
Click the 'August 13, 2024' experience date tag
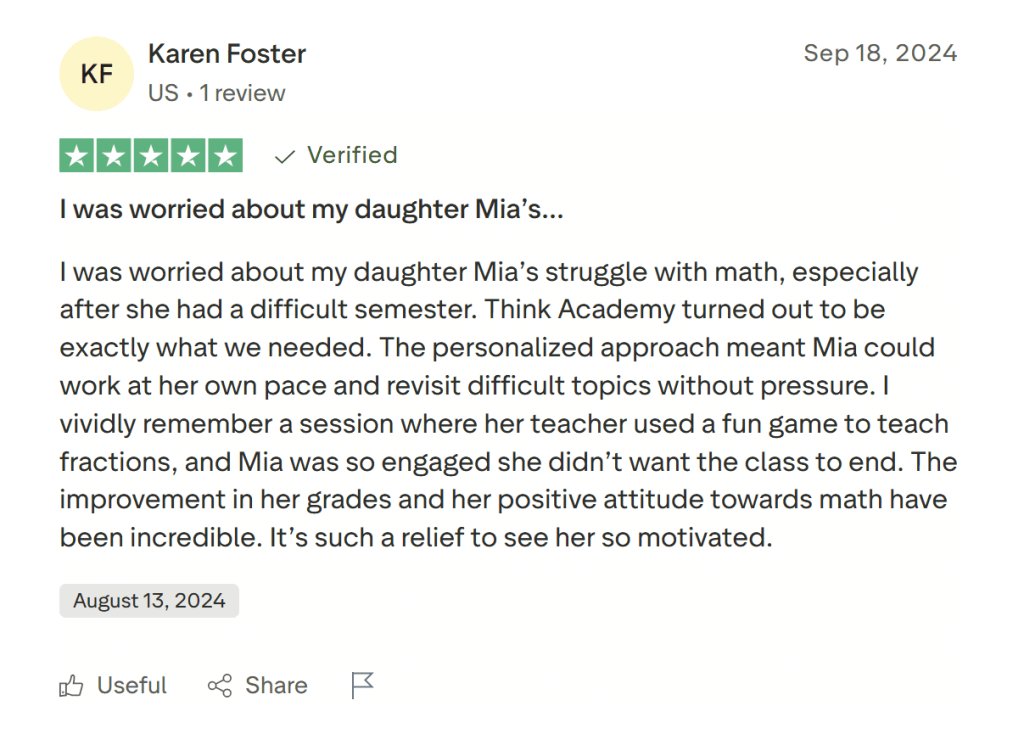click(x=148, y=600)
